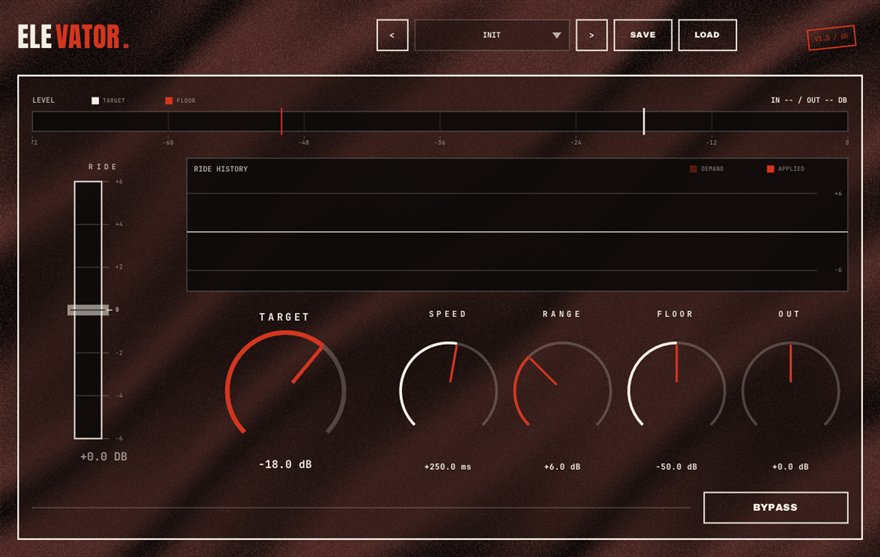Click the -48 tick on the level scale
The image size is (880, 557).
(x=304, y=143)
